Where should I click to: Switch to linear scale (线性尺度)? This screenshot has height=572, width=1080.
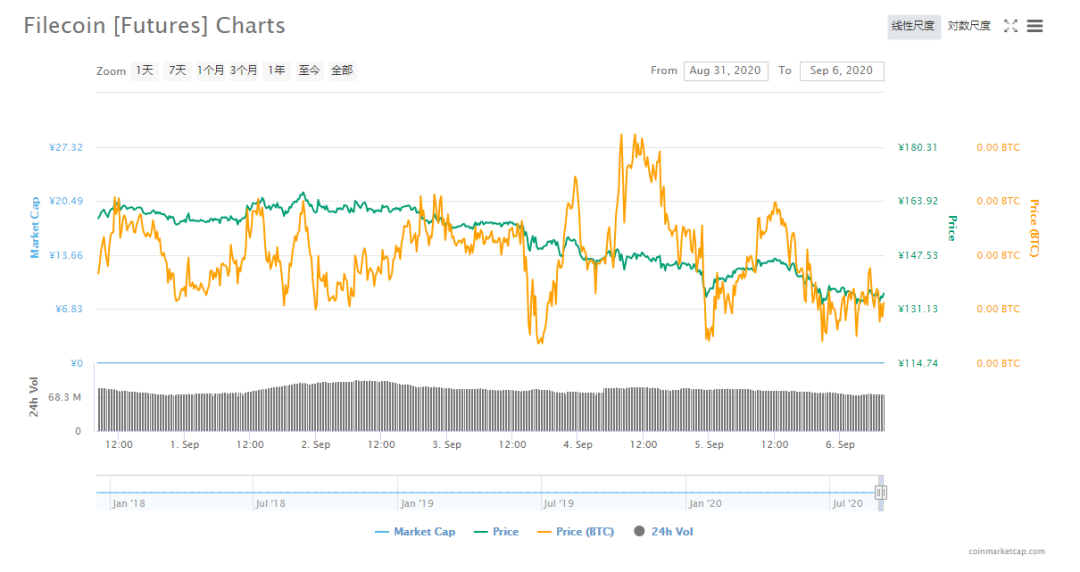[x=913, y=26]
